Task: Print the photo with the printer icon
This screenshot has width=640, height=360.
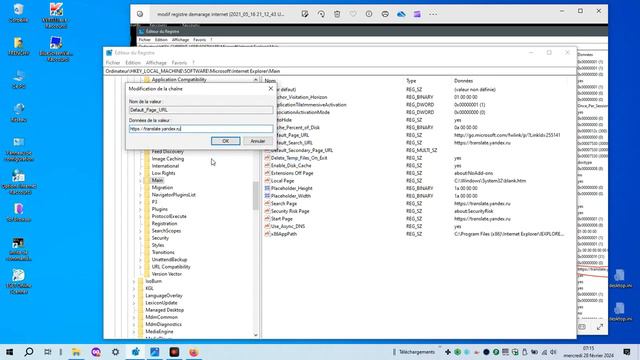Action: click(x=385, y=14)
